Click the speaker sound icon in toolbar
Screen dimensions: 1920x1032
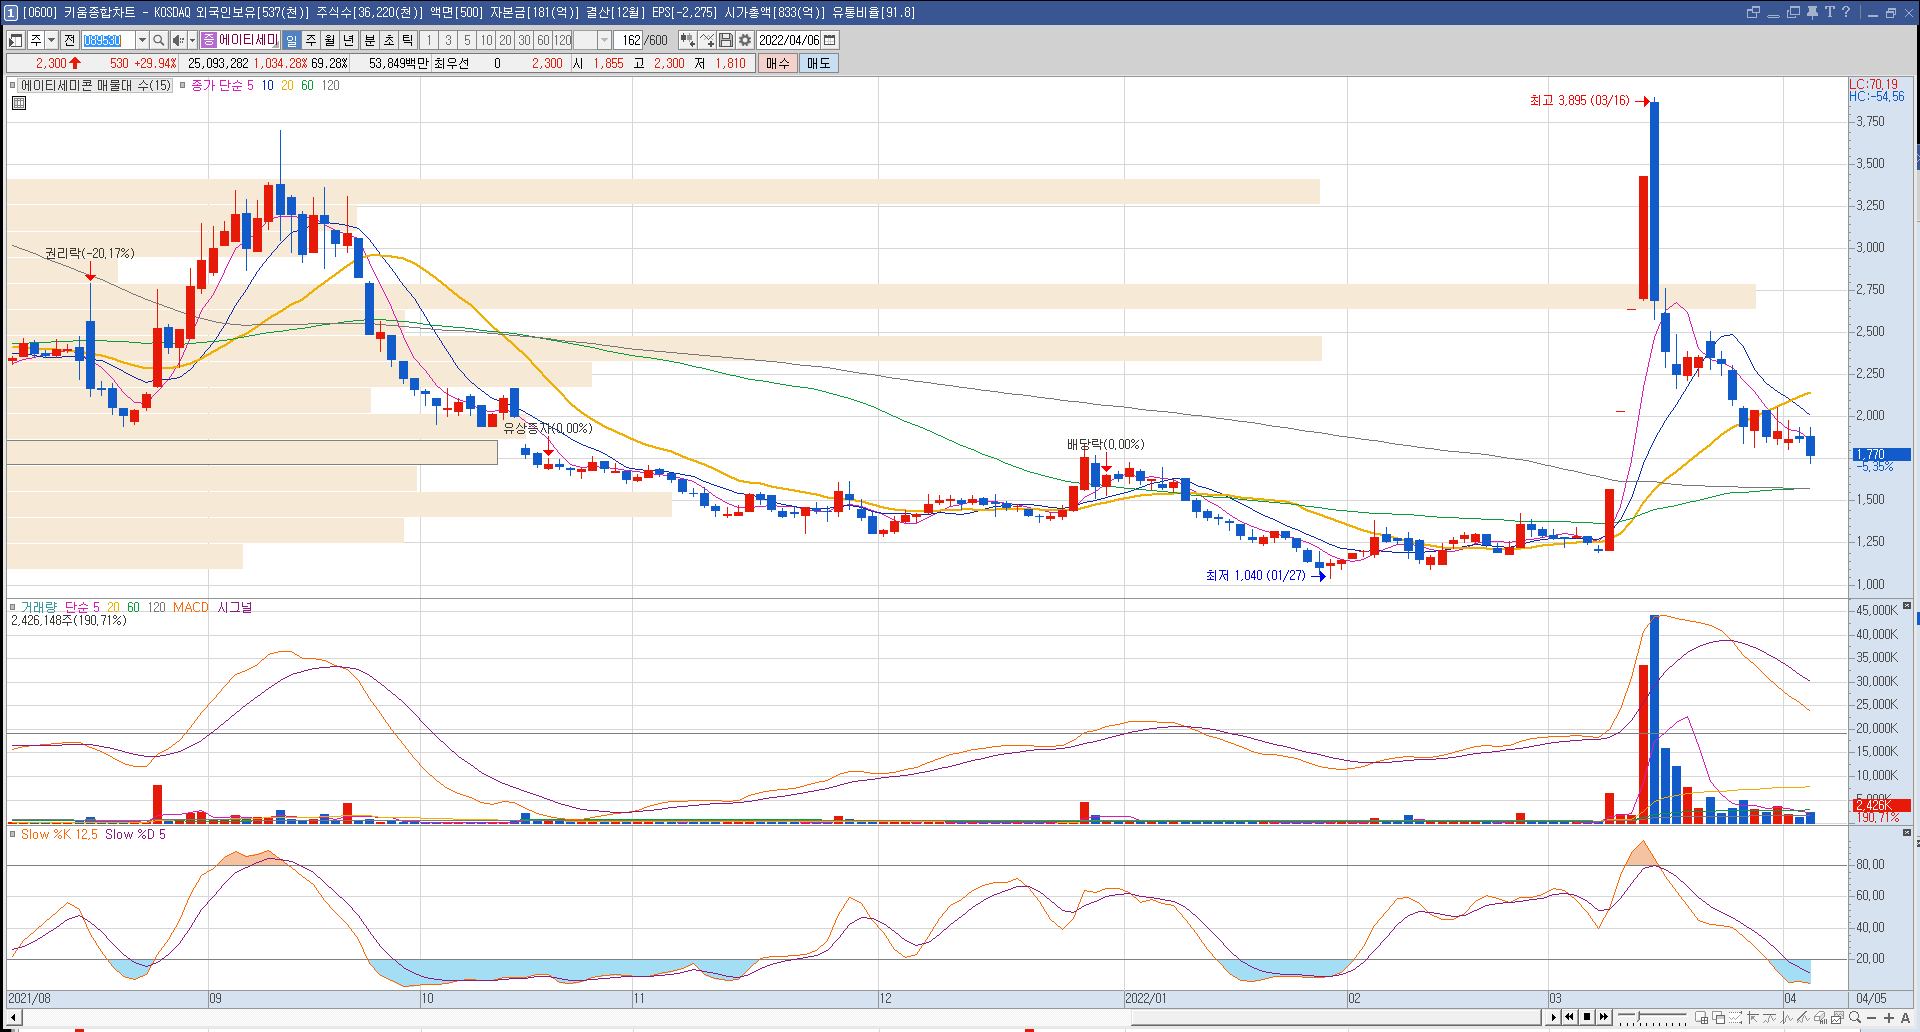click(178, 40)
